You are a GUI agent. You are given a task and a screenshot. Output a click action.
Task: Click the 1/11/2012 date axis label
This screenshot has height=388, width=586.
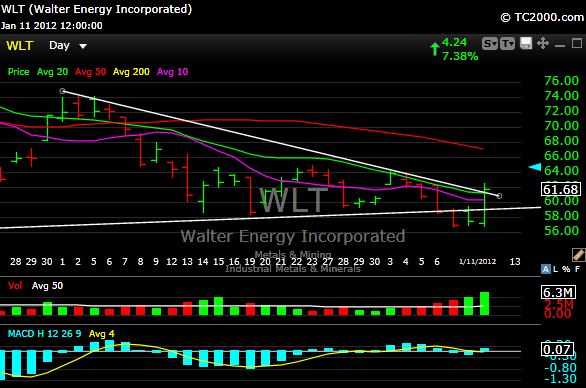coord(478,262)
